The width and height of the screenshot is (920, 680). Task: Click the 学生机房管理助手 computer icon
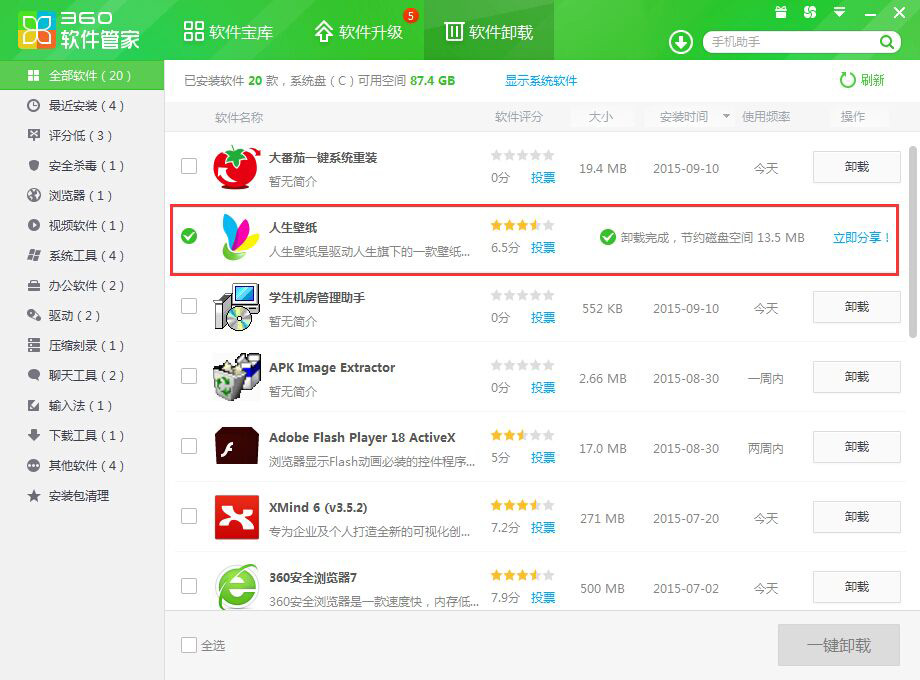click(x=236, y=307)
